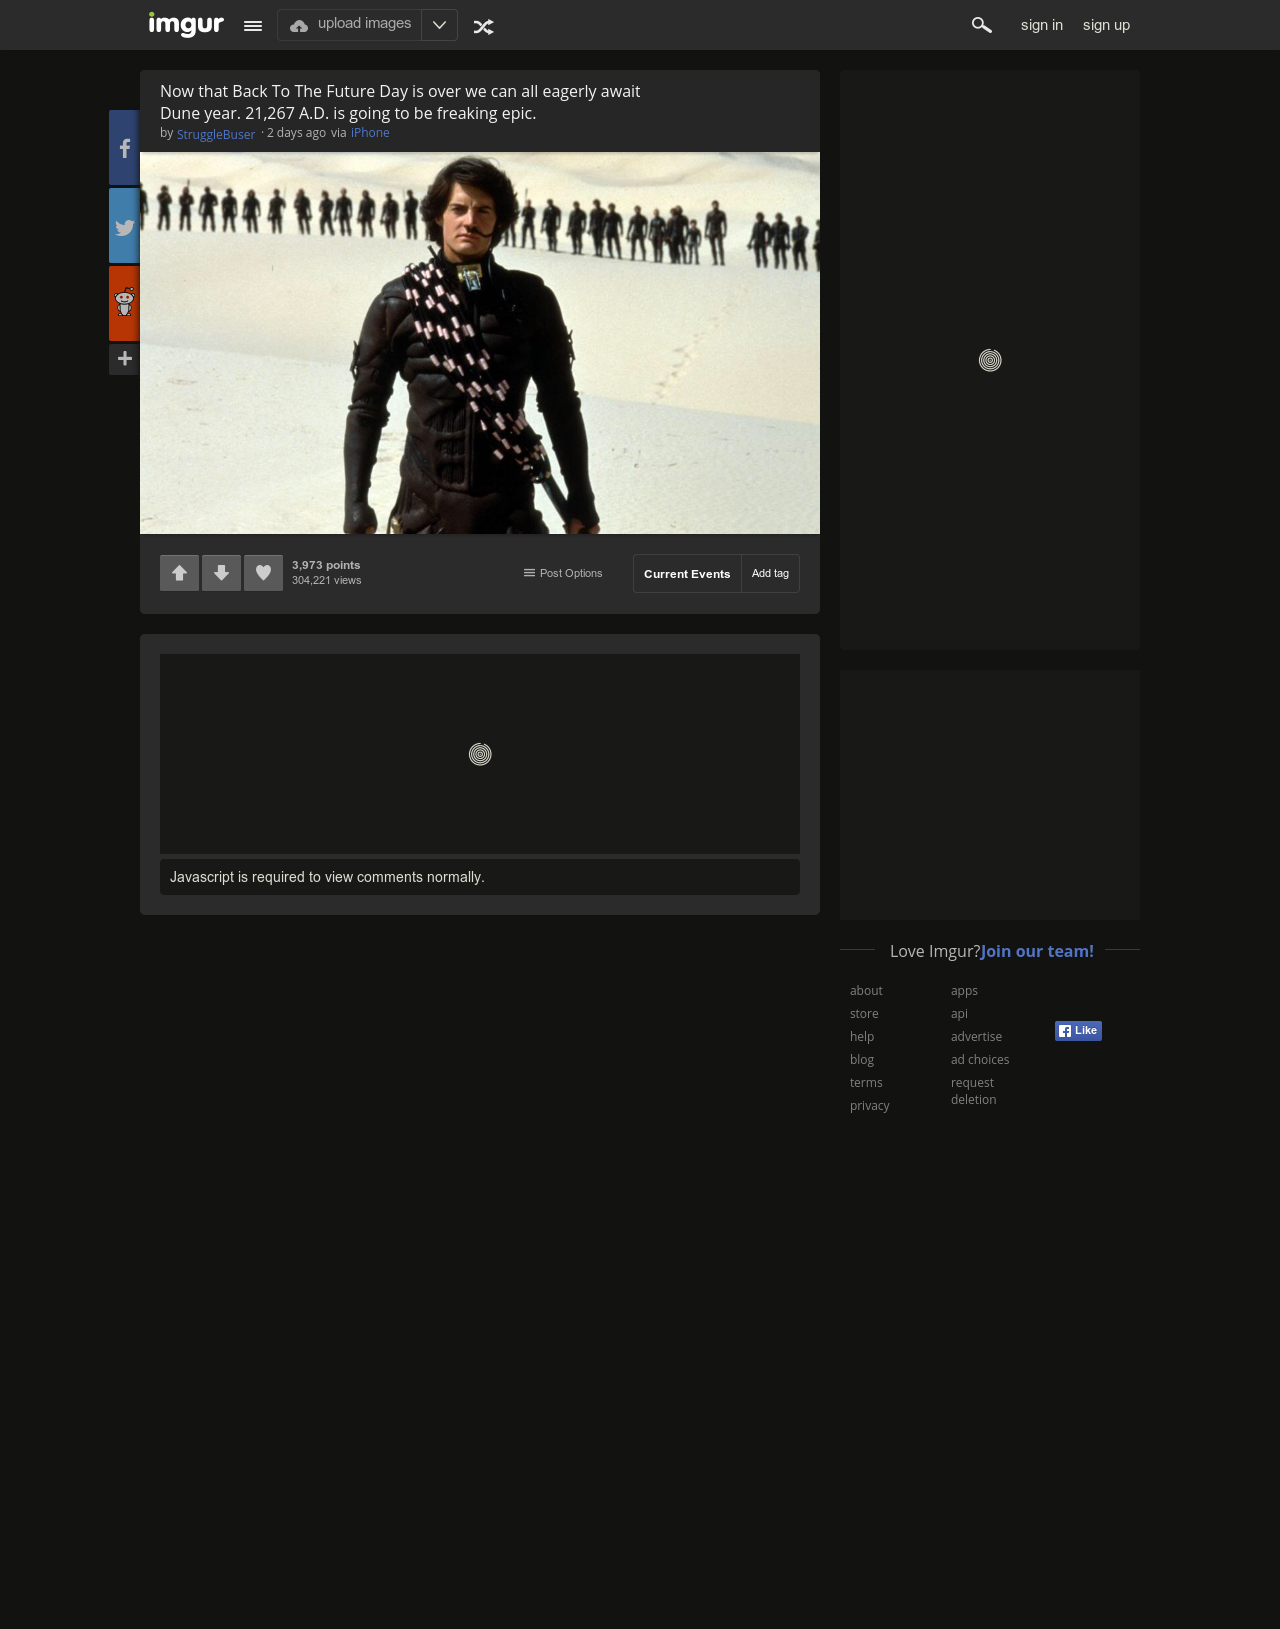Open the ad choices link

[980, 1060]
